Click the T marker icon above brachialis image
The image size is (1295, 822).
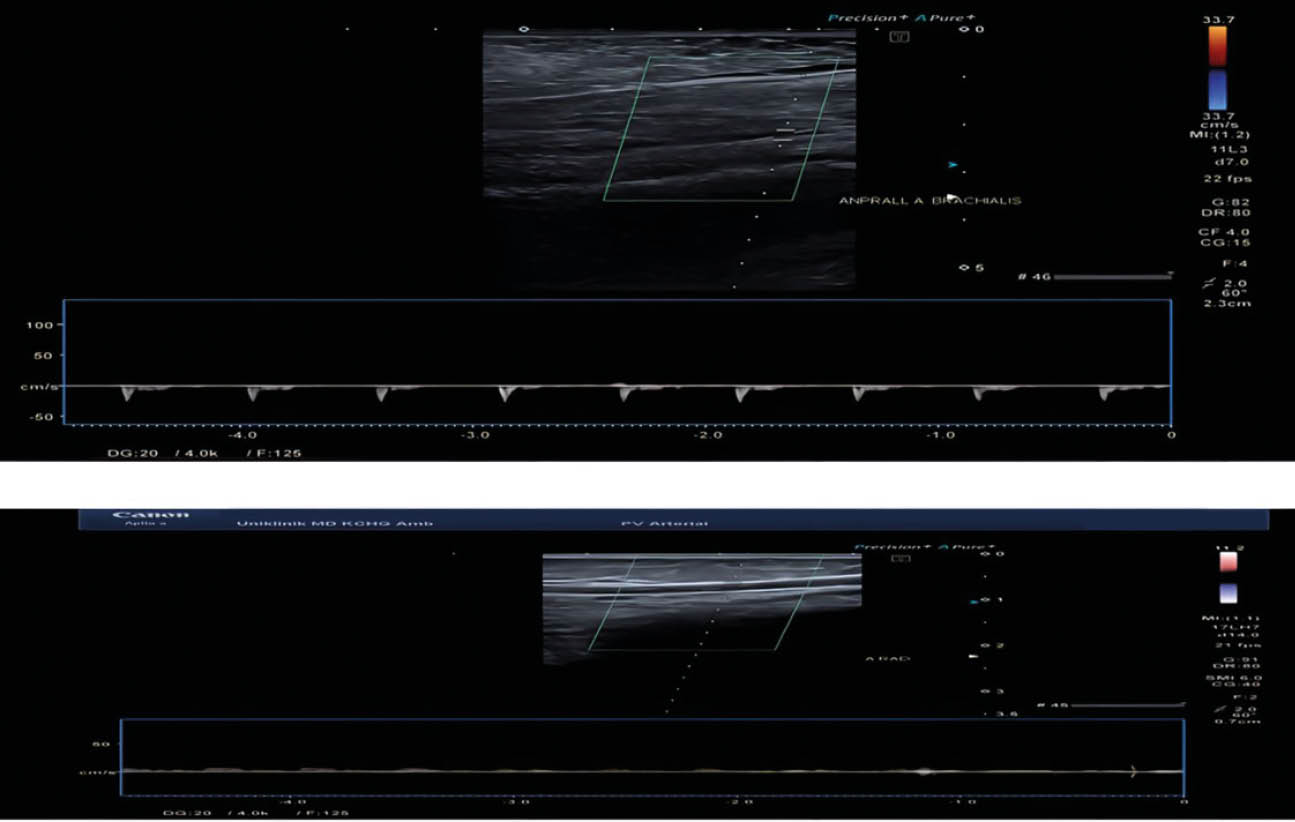click(x=900, y=37)
